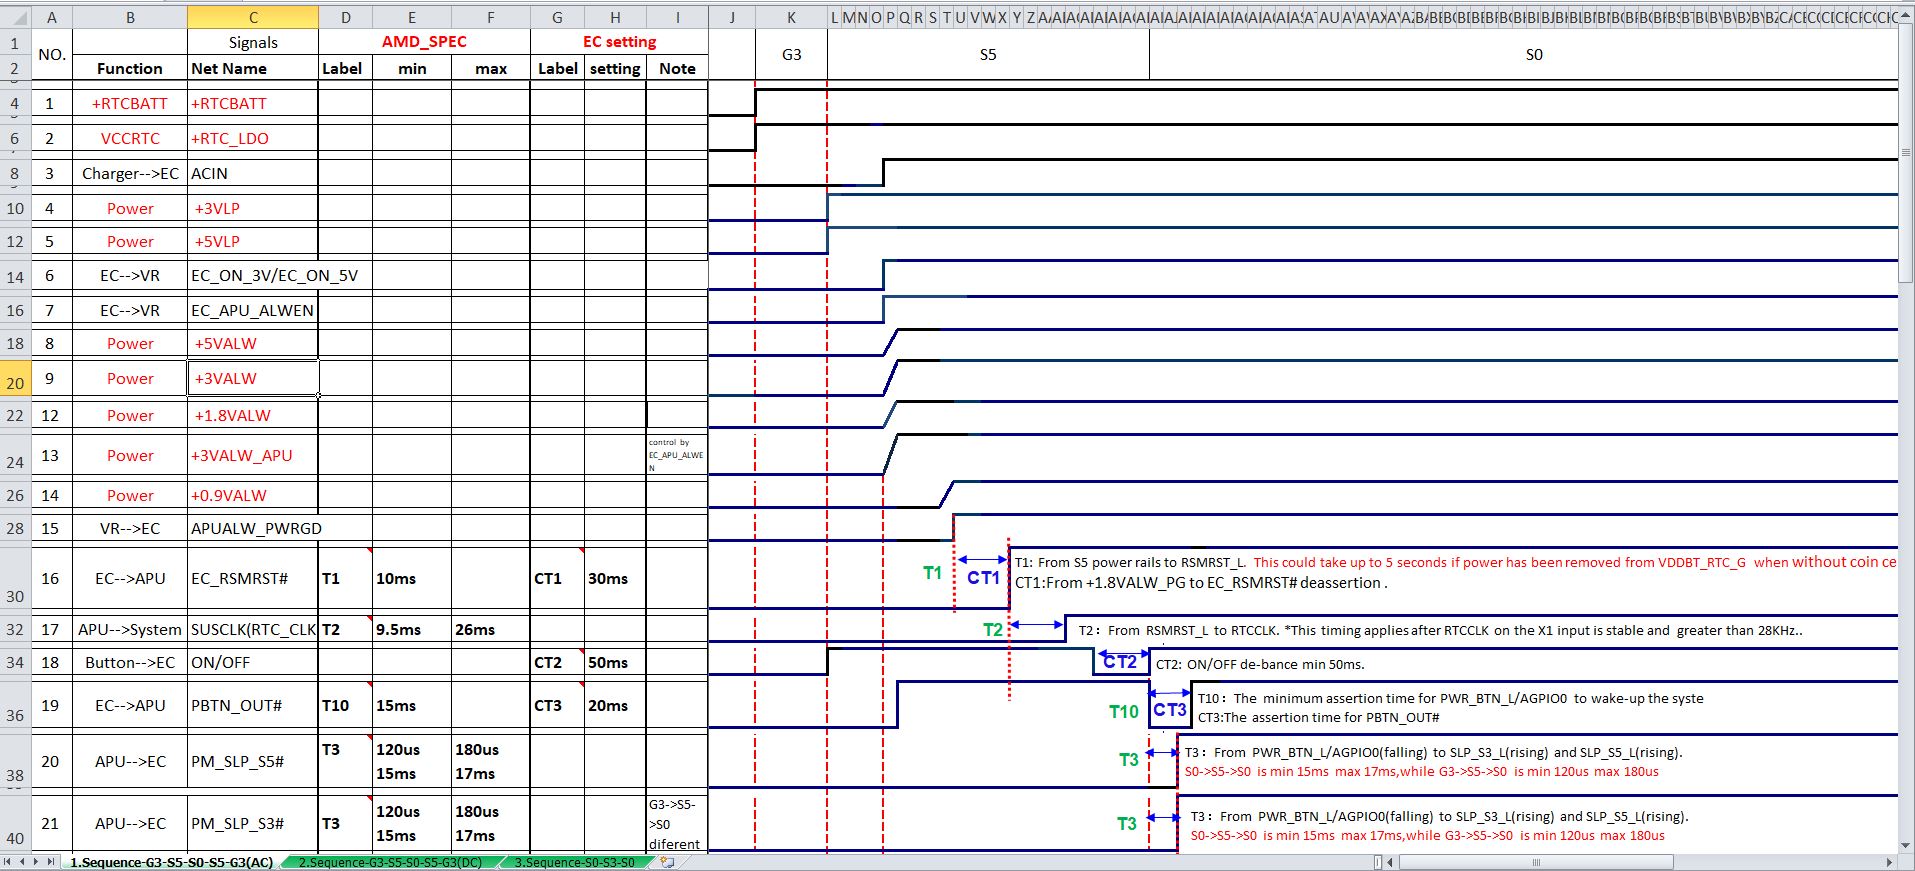Image resolution: width=1915 pixels, height=871 pixels.
Task: Click the ON/OFF net name cell
Action: point(253,662)
